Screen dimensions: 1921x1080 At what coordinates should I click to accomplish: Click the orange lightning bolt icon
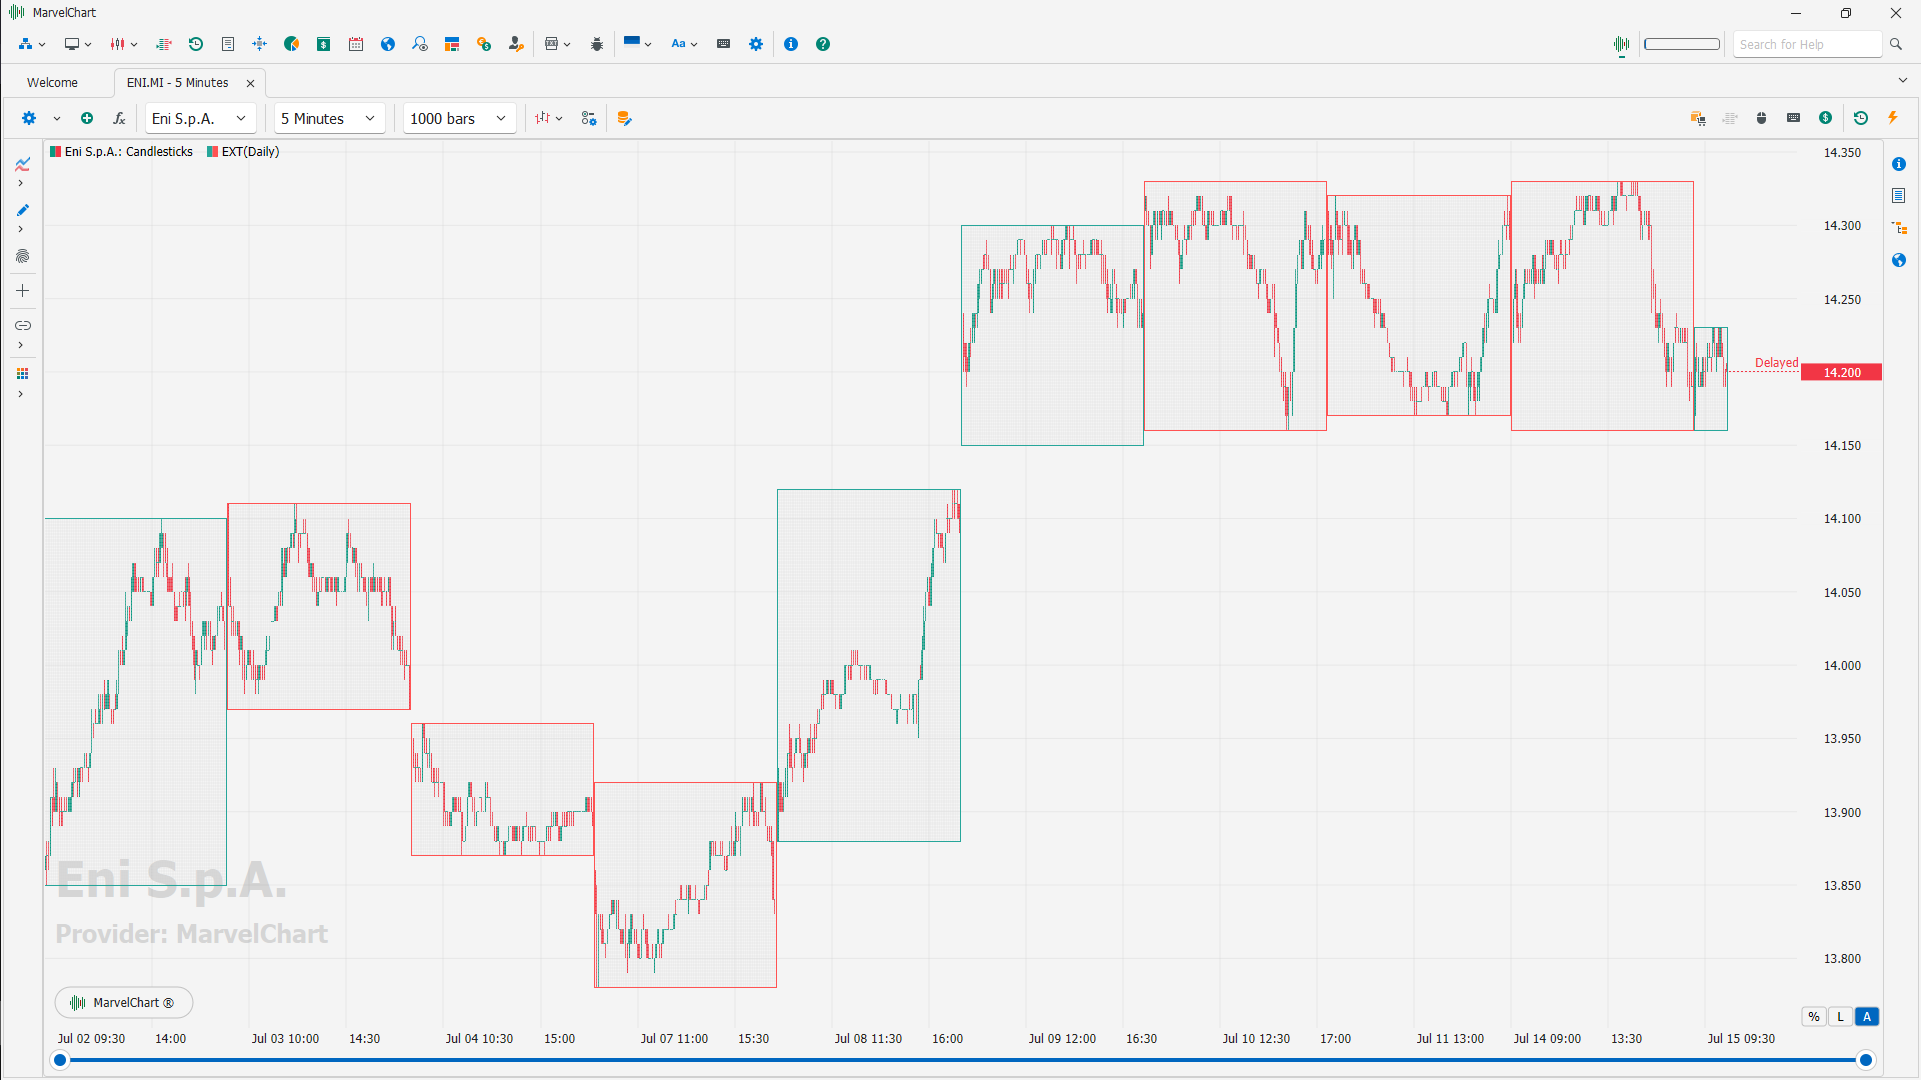tap(1893, 118)
